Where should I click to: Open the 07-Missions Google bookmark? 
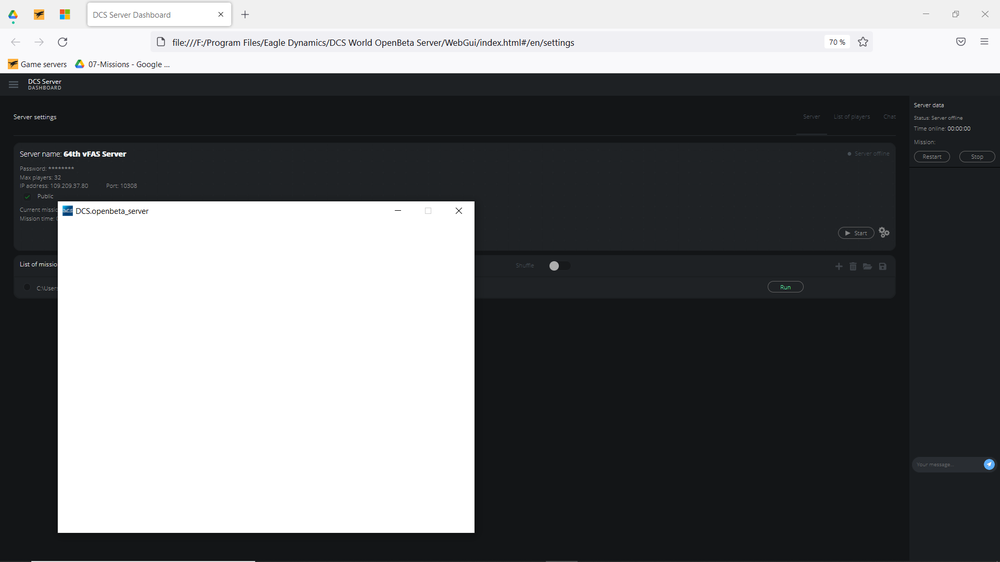tap(122, 64)
